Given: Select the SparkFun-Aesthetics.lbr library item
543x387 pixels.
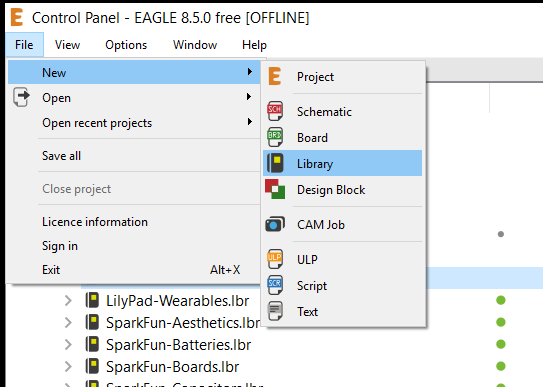Looking at the screenshot, I should click(183, 323).
